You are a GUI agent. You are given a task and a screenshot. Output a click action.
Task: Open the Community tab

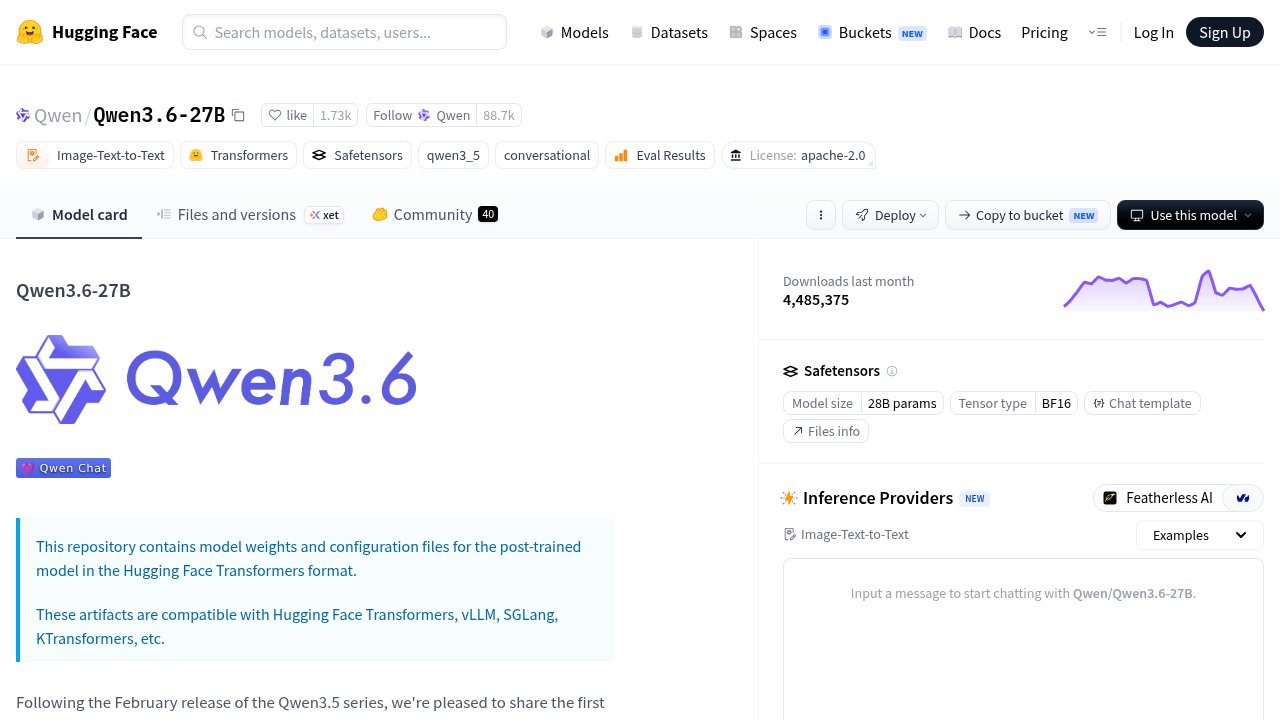tap(434, 214)
